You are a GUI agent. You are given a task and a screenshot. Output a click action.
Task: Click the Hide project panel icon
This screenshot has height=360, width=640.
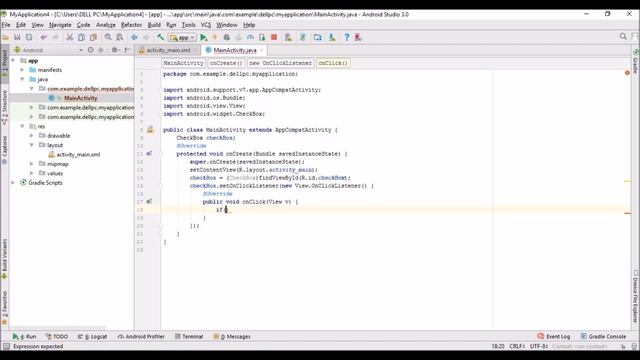(127, 50)
